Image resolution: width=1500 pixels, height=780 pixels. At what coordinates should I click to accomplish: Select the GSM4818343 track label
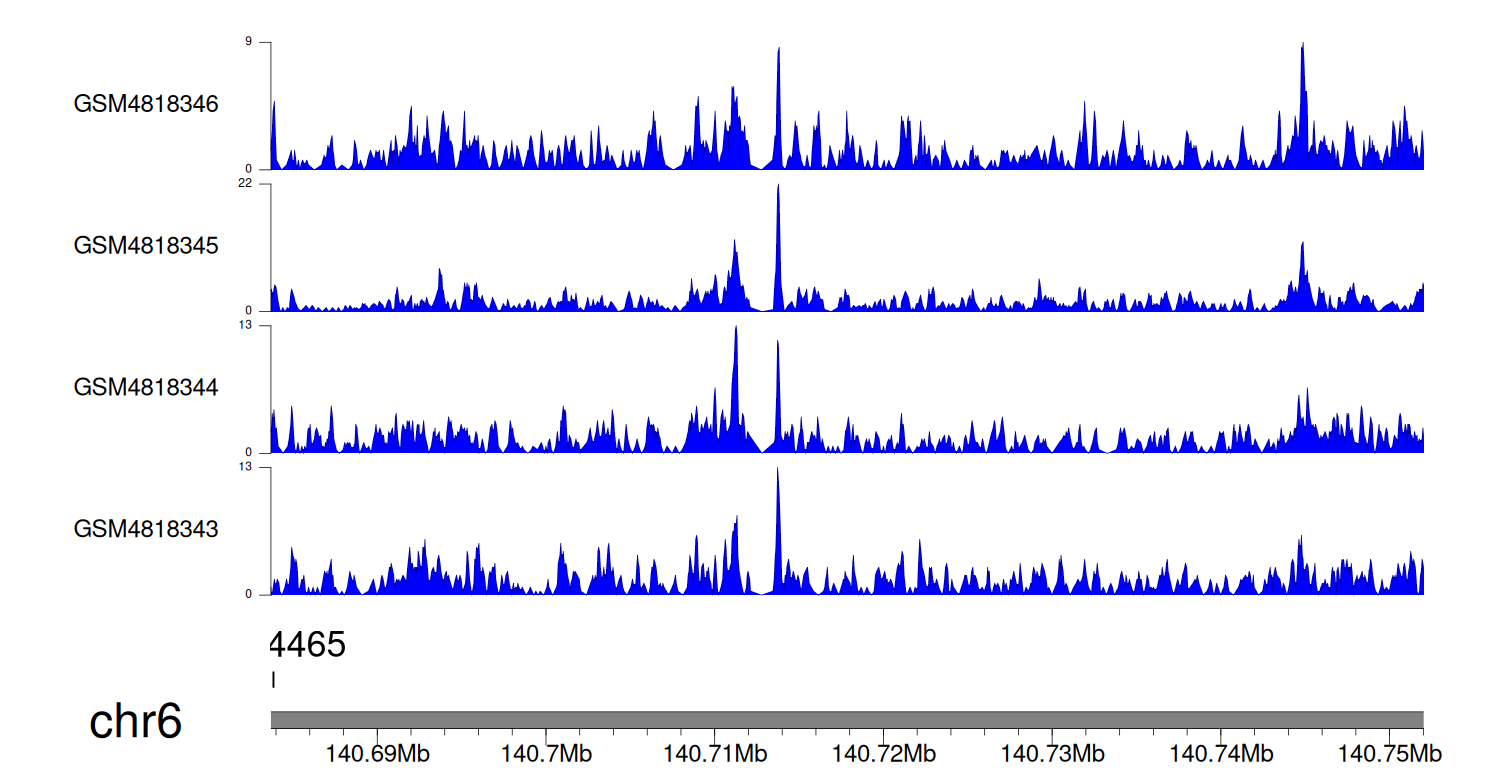click(x=146, y=528)
